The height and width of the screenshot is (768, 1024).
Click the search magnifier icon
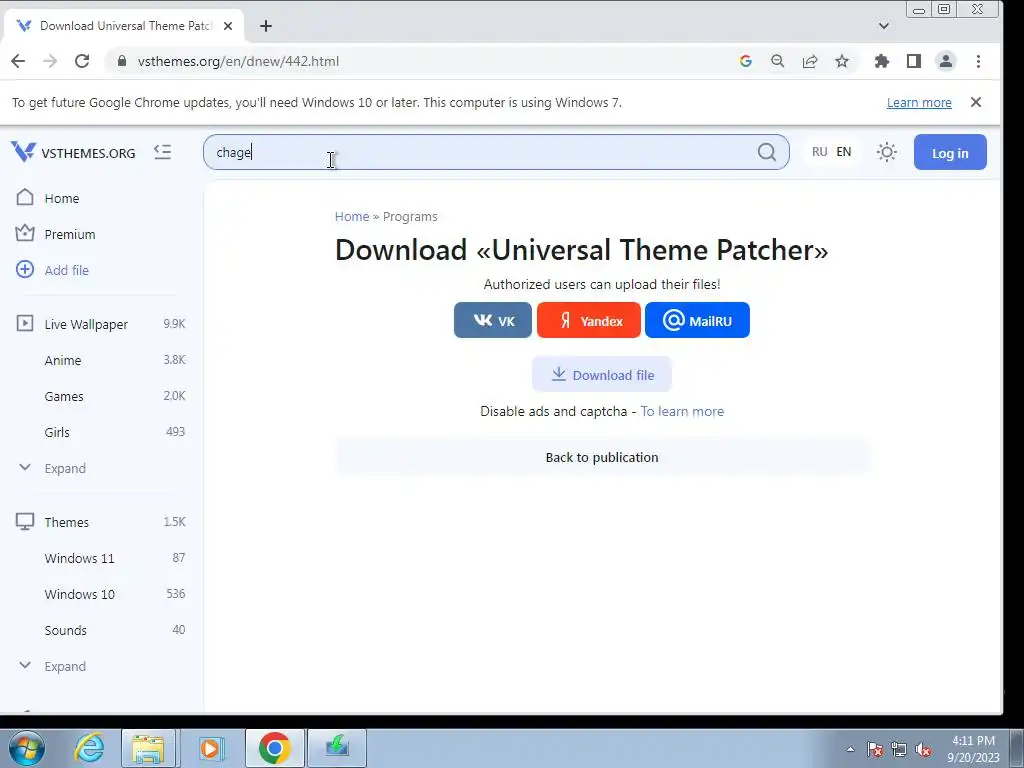pyautogui.click(x=767, y=152)
